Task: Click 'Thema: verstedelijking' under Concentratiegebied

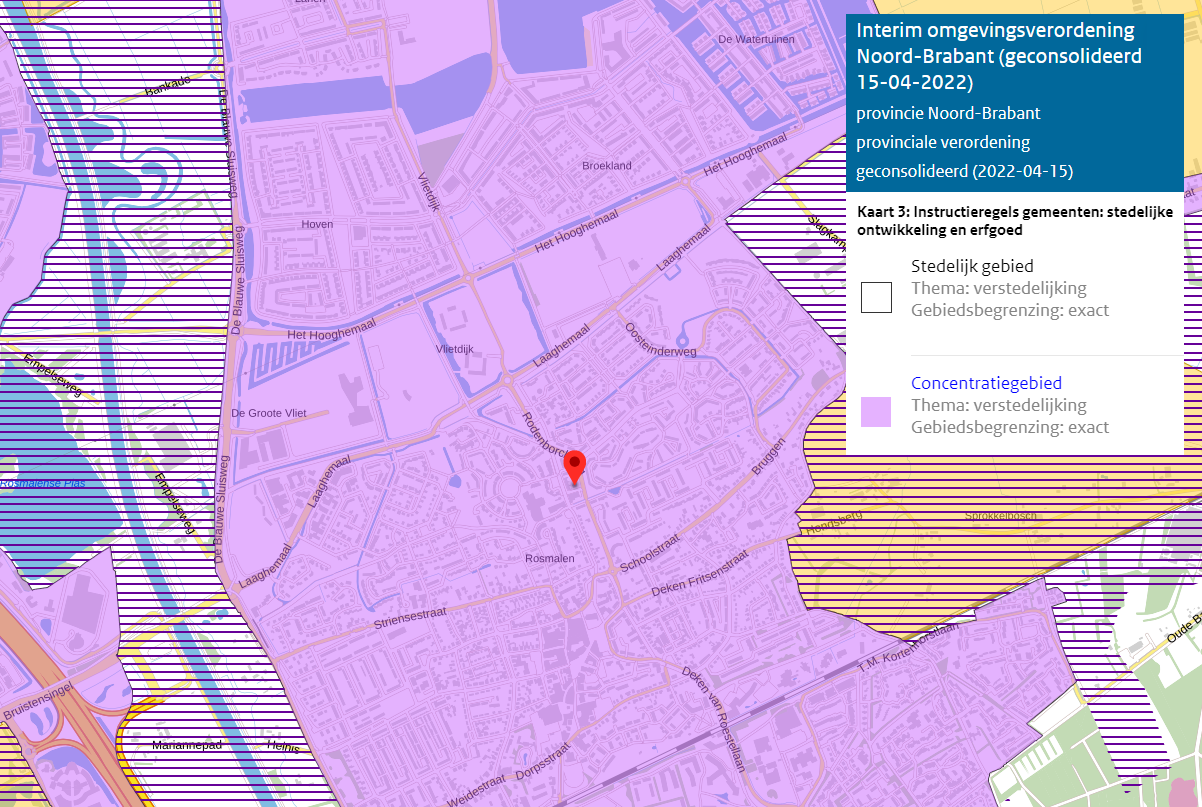Action: (999, 405)
